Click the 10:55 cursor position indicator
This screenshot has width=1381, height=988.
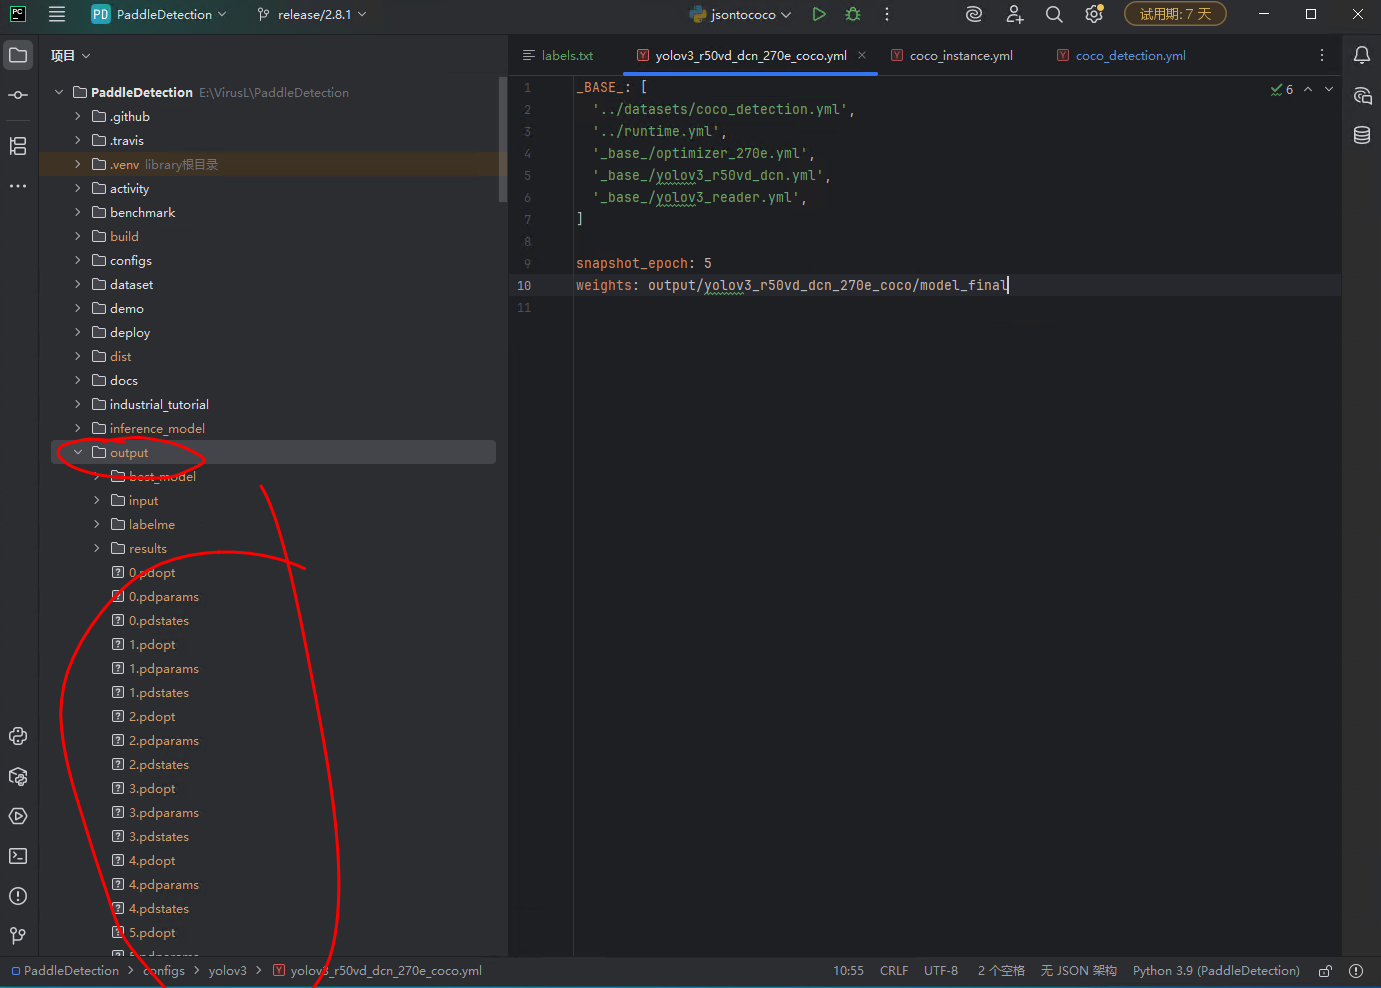tap(848, 971)
